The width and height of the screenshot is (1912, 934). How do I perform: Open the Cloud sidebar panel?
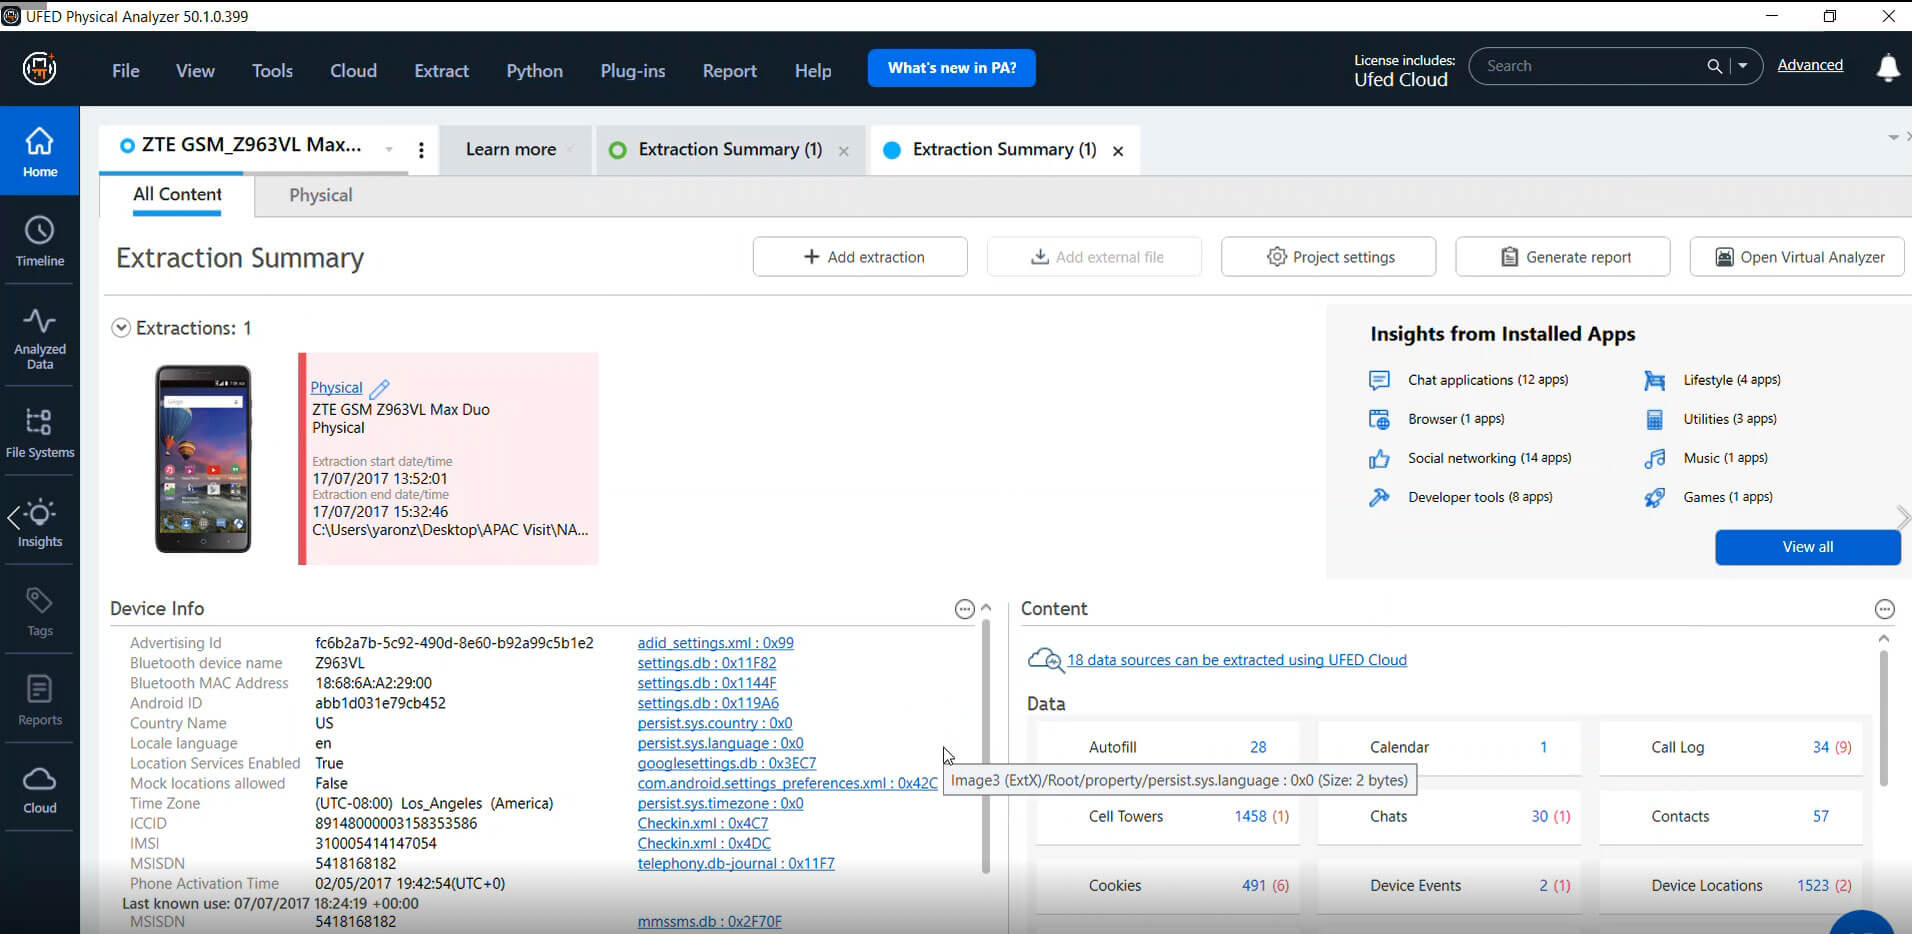[40, 790]
